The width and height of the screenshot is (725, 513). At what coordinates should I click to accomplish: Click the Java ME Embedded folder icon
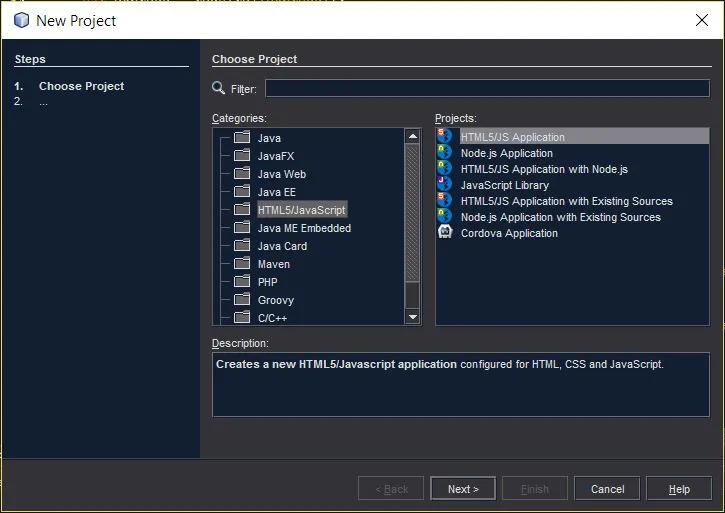pyautogui.click(x=242, y=227)
